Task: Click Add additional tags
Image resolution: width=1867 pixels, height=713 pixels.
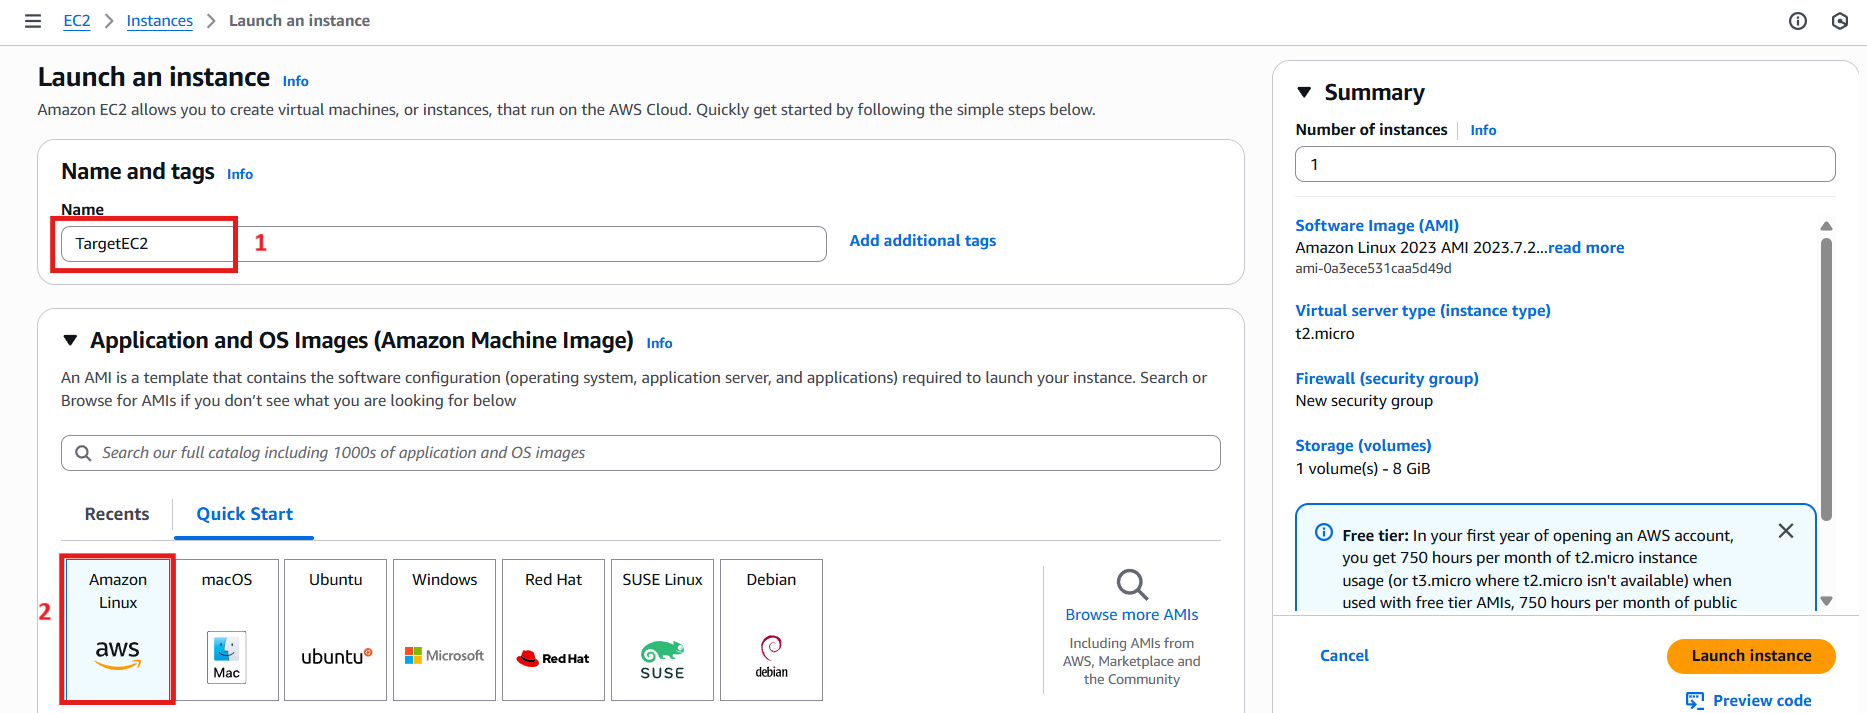Action: tap(923, 241)
